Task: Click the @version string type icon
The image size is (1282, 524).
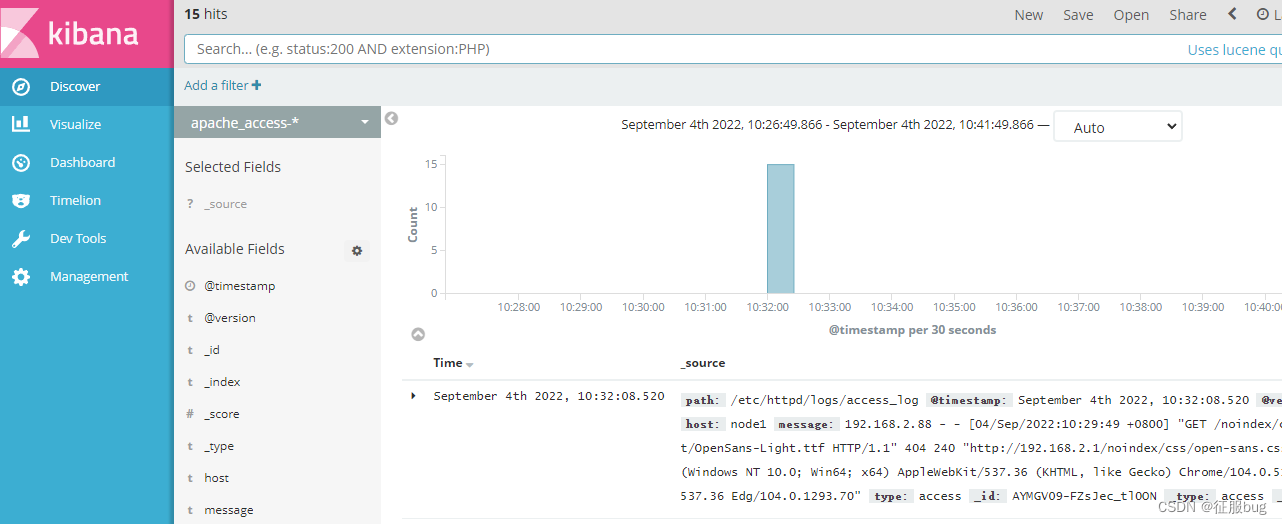Action: tap(190, 318)
